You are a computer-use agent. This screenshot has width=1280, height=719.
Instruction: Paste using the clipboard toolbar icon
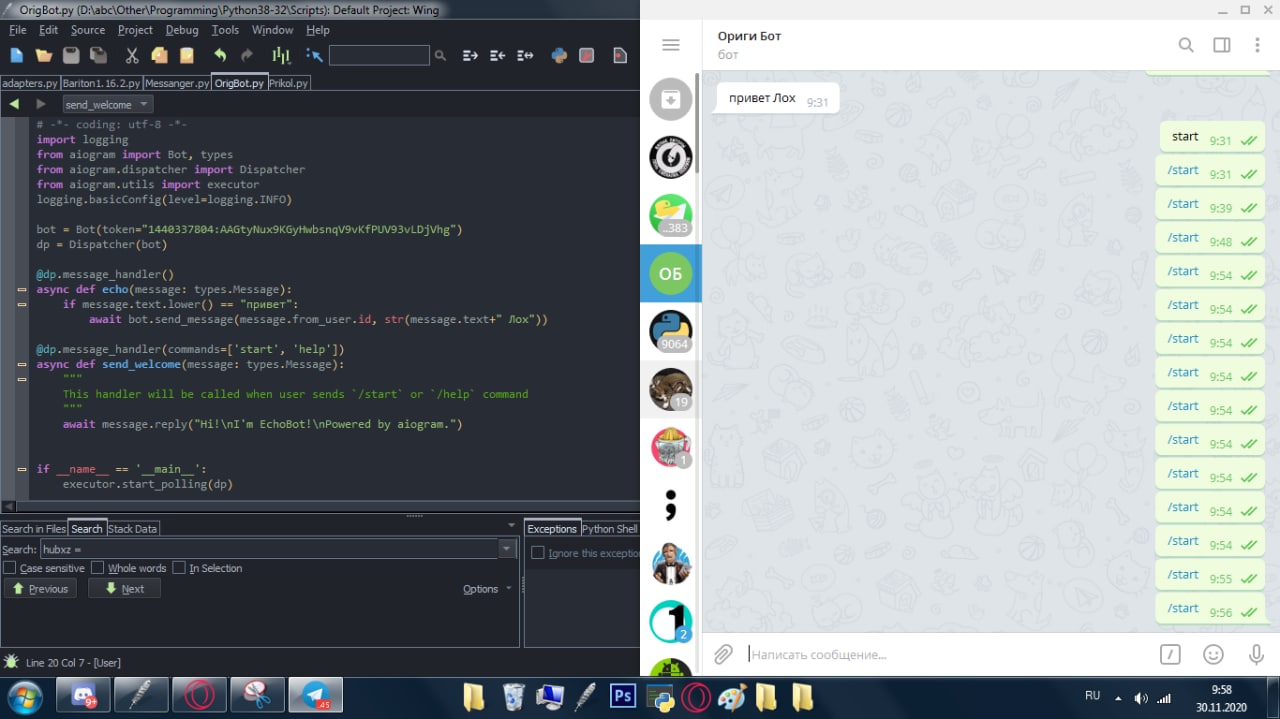pos(186,56)
